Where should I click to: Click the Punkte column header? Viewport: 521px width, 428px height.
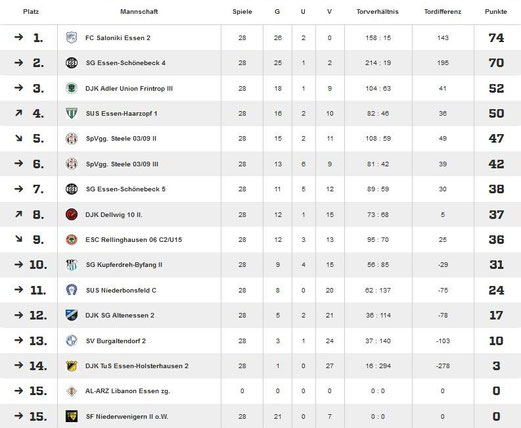point(496,12)
